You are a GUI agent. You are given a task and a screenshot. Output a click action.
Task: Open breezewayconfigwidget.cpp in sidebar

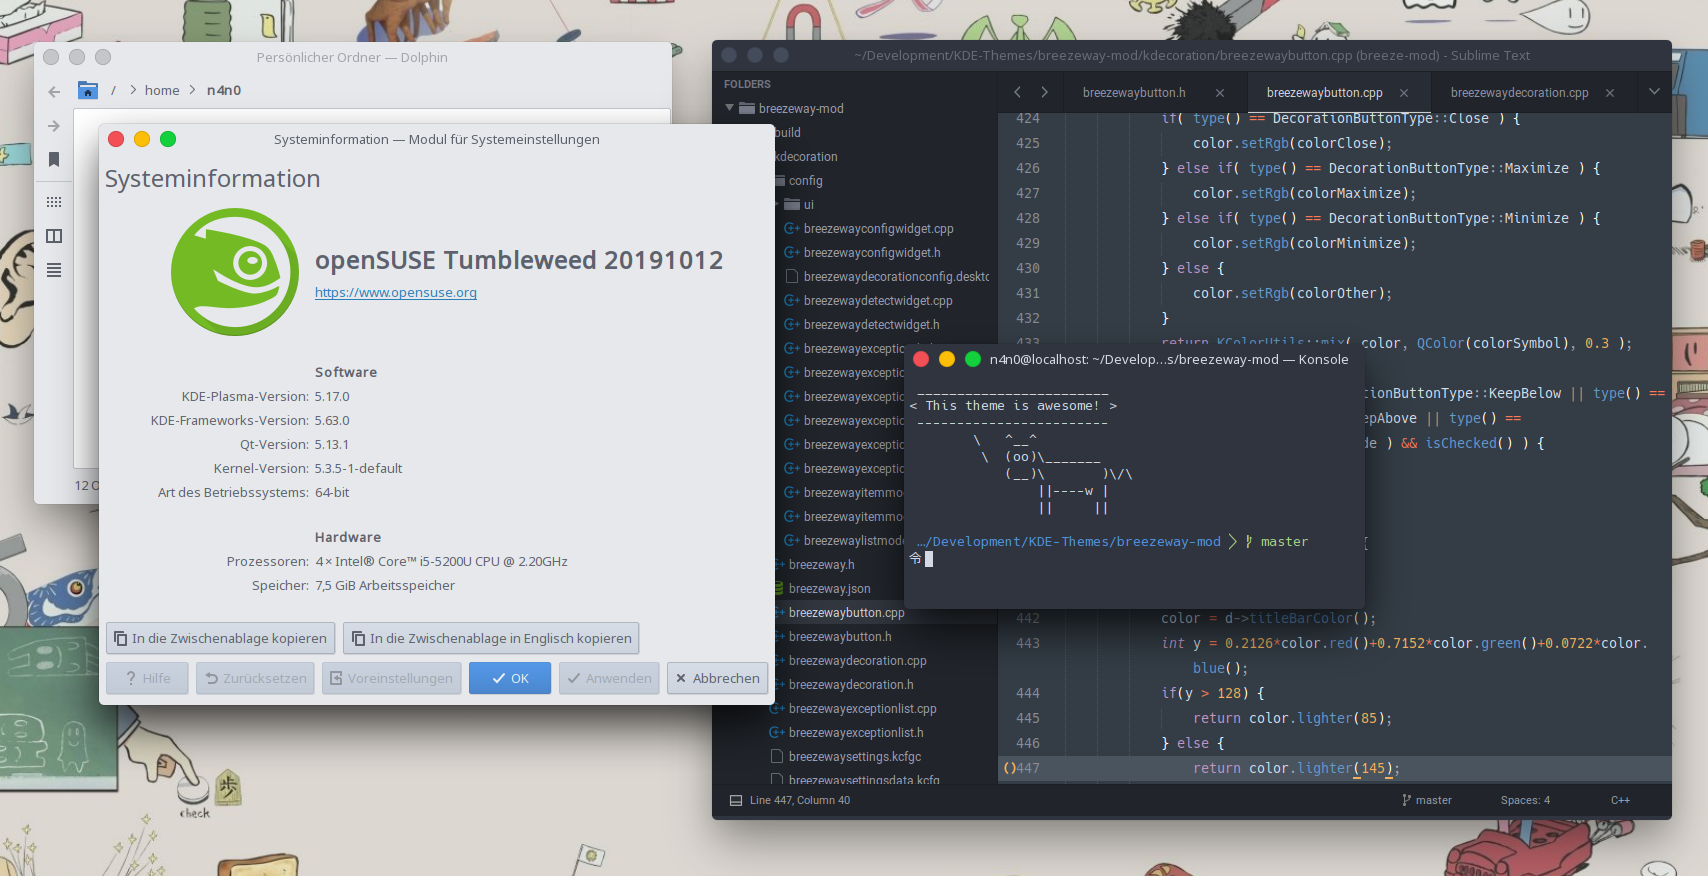click(878, 229)
